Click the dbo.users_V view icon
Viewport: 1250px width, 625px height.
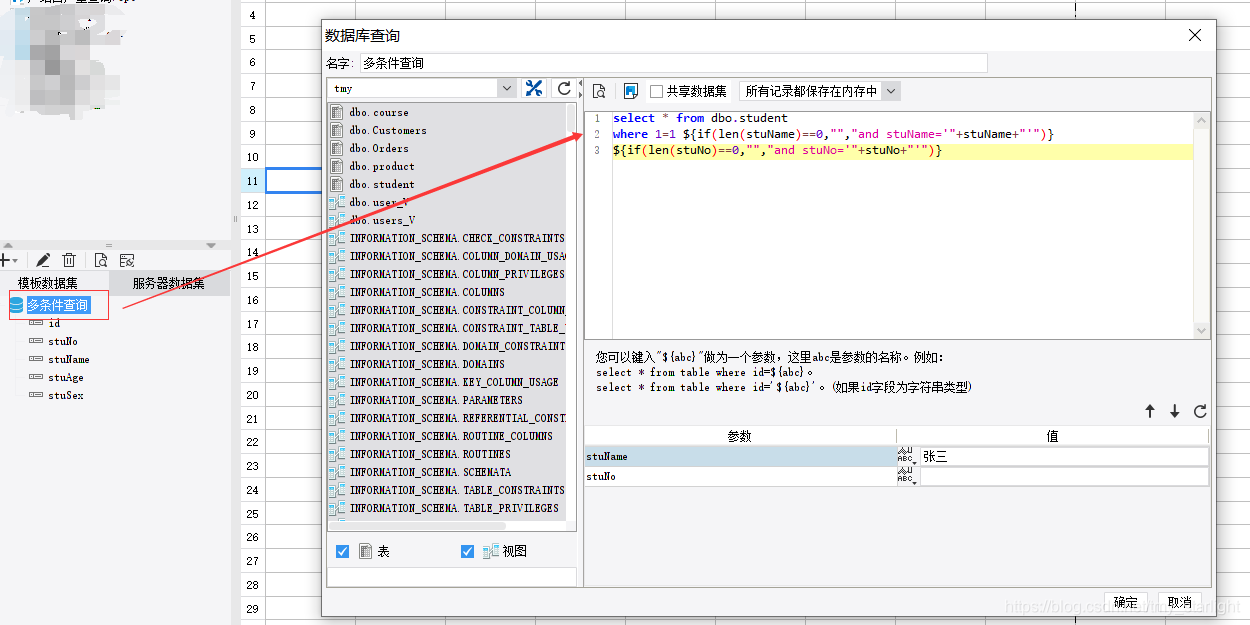338,220
